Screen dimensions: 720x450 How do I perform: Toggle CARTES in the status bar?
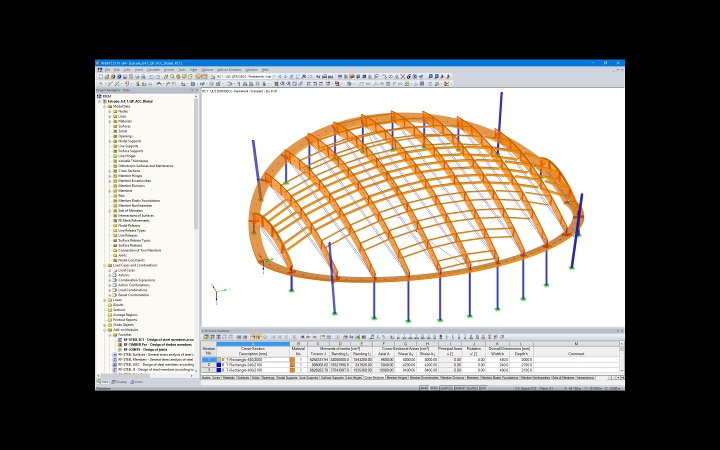[x=446, y=388]
